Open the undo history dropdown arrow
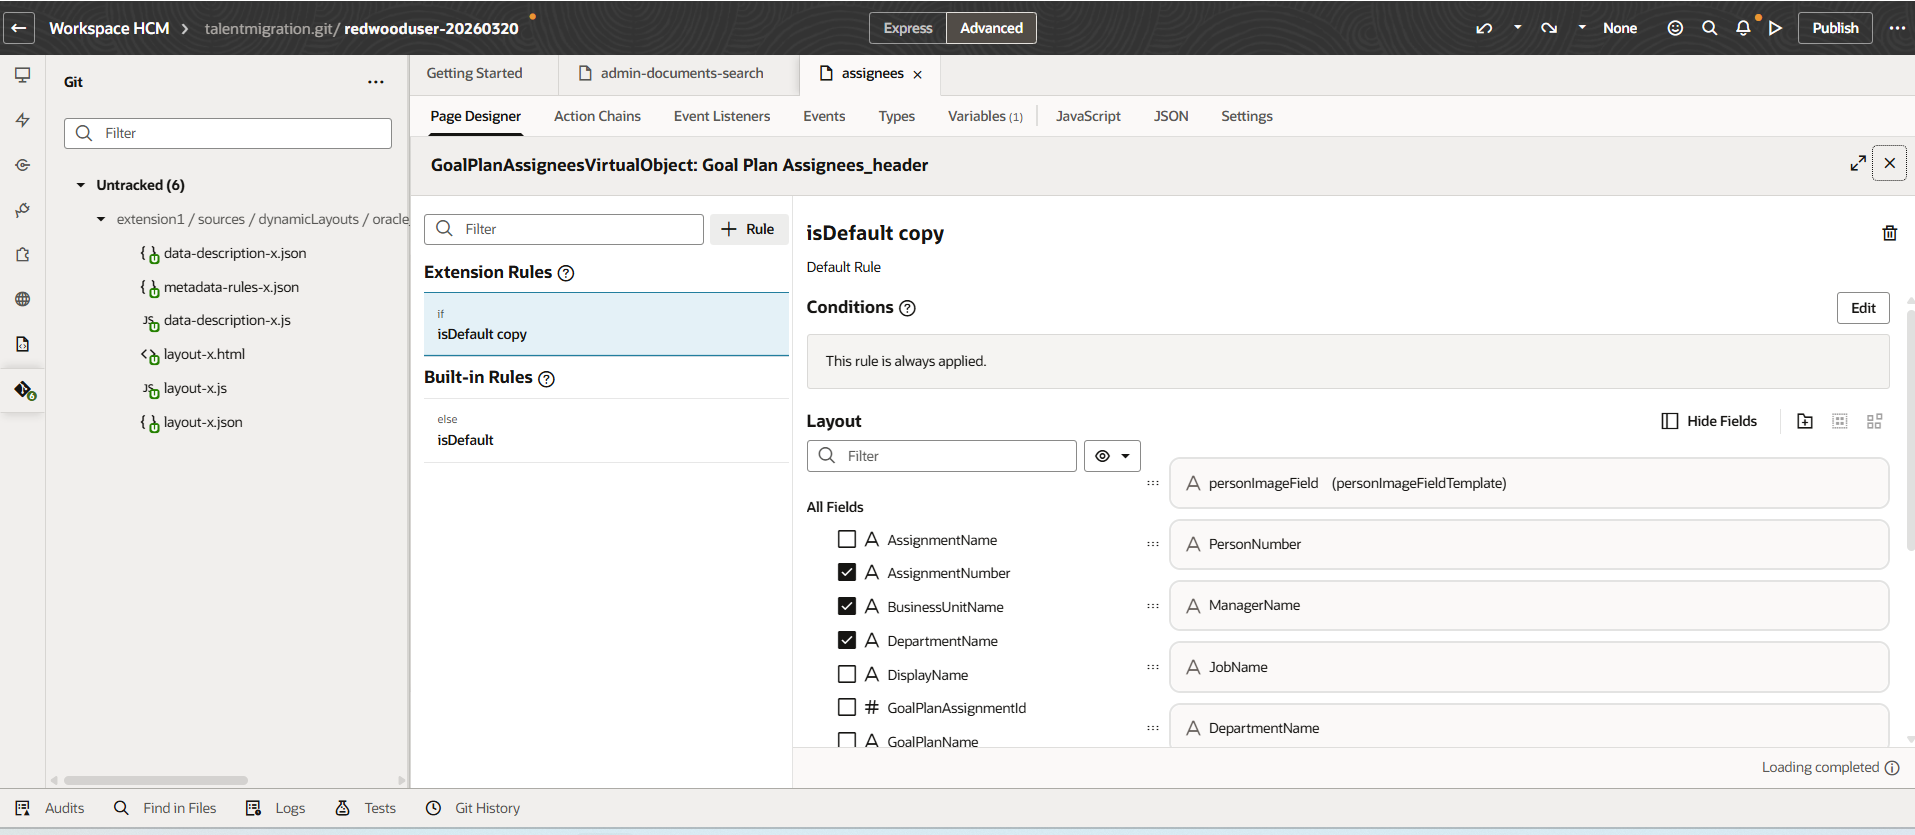Viewport: 1915px width, 835px height. tap(1517, 28)
